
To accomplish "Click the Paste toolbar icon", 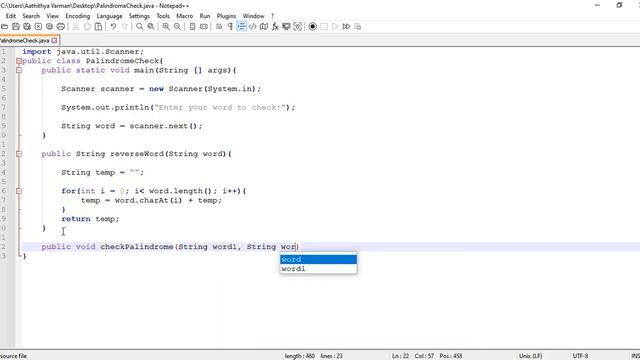I will pos(98,27).
